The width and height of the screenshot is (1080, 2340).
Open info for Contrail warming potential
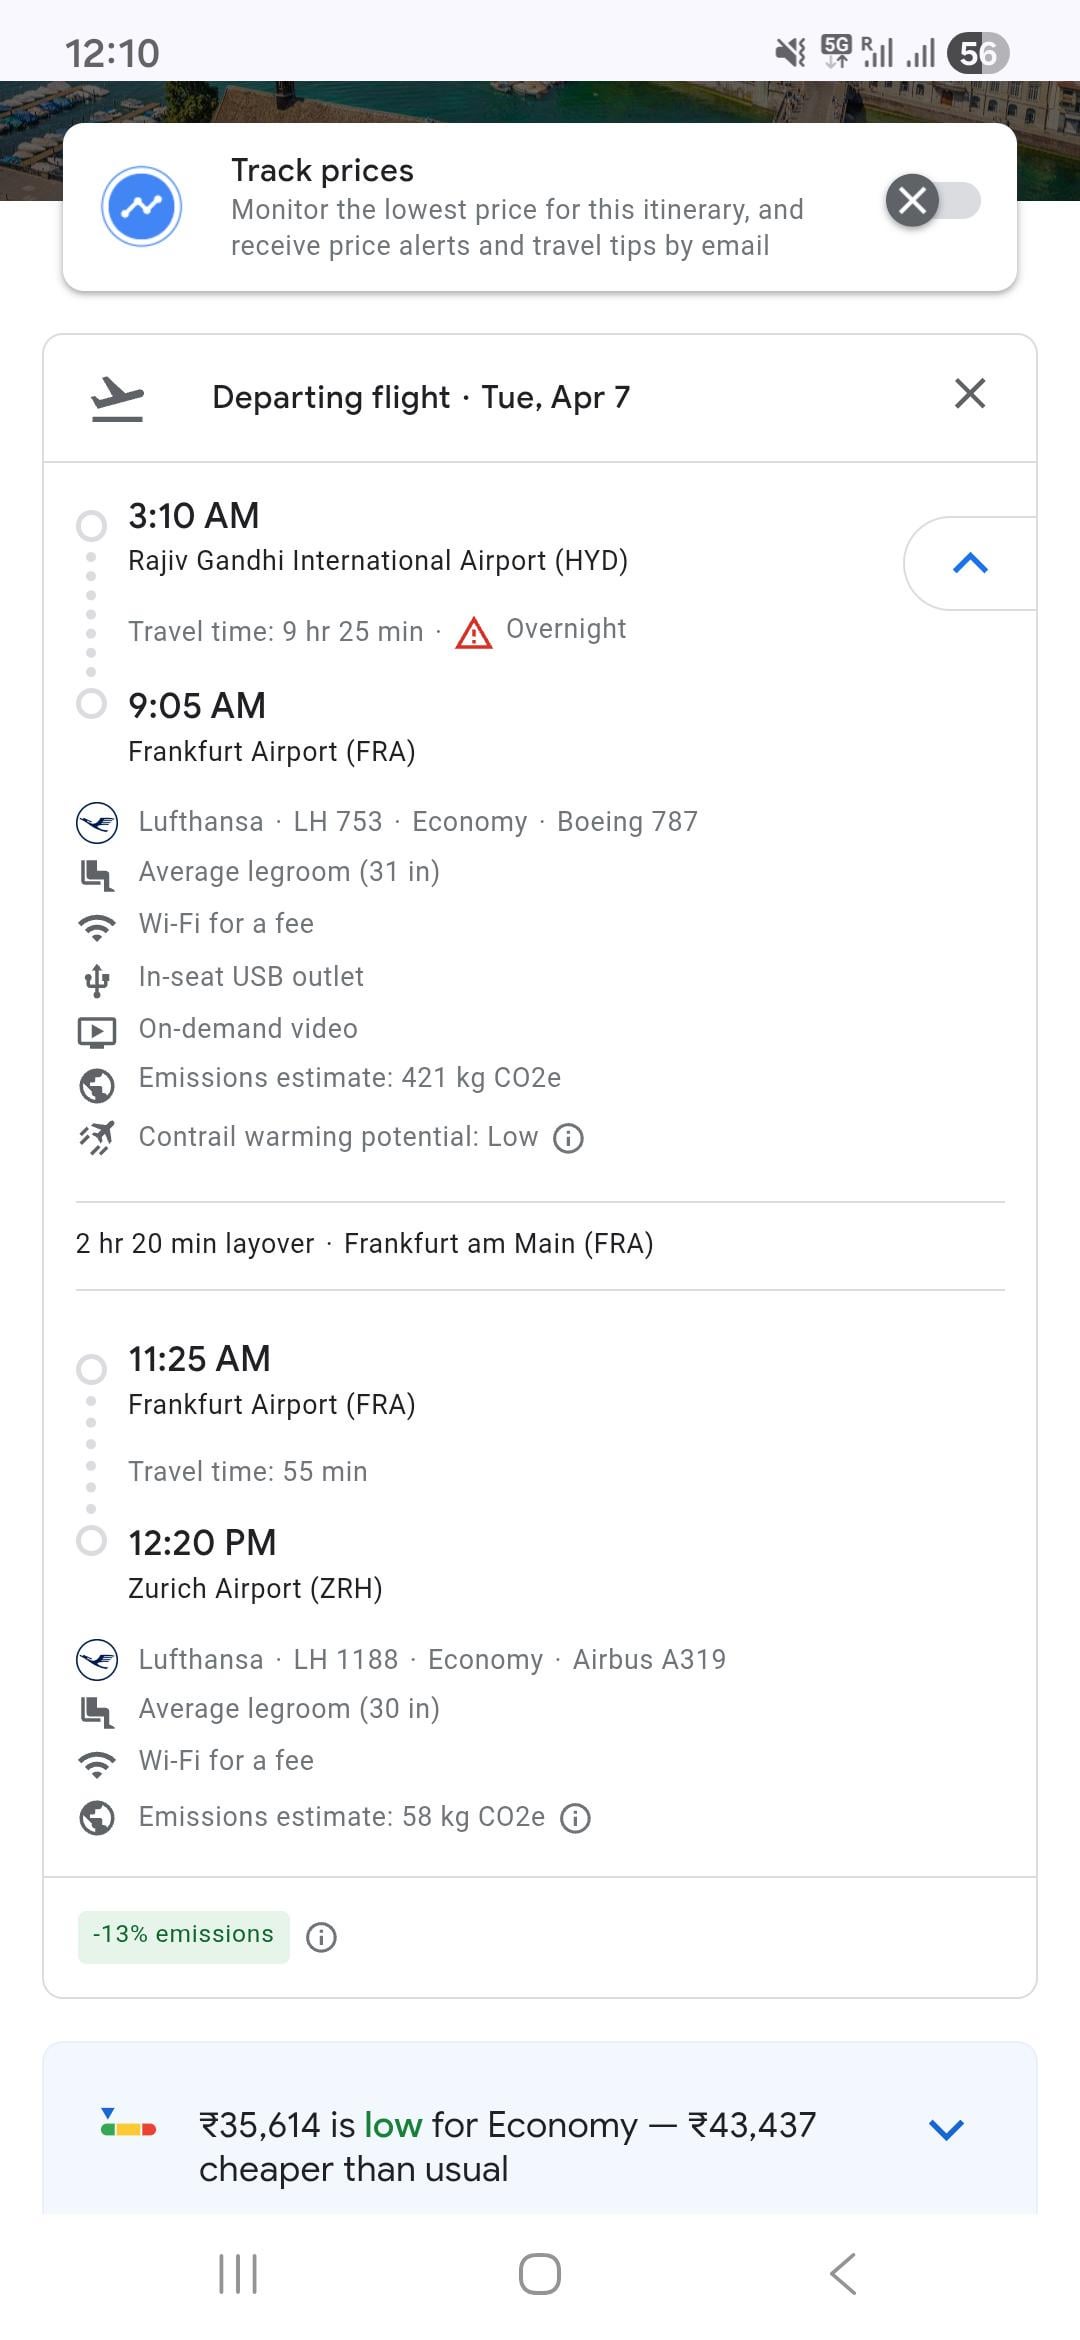pos(569,1138)
